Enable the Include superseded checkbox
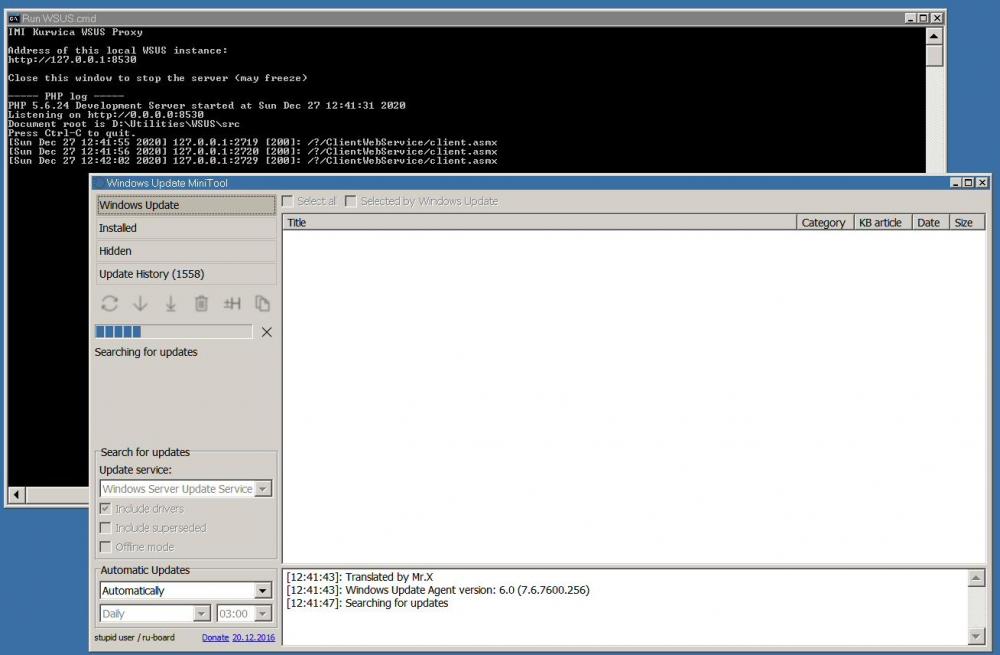The width and height of the screenshot is (1000, 655). coord(106,528)
